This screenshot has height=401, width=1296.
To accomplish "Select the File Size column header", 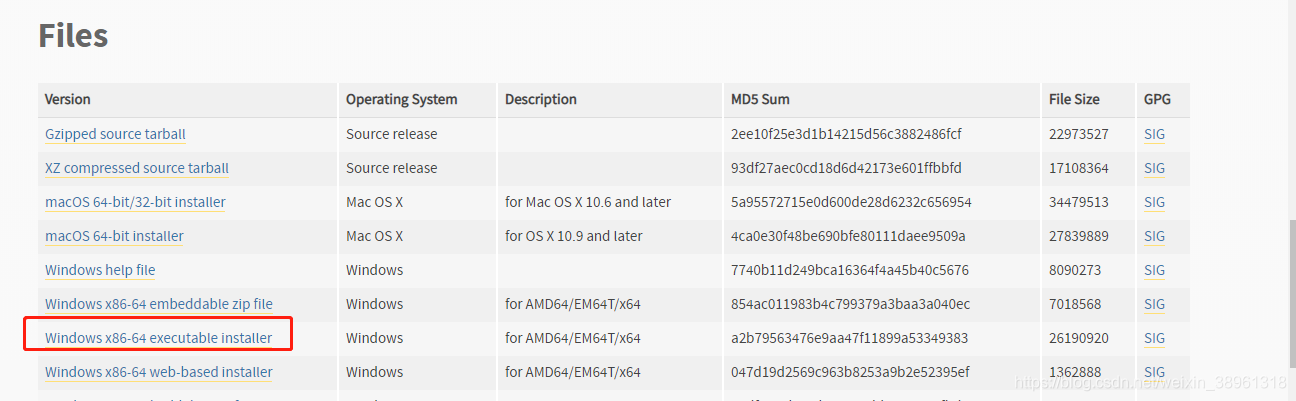I will 1074,100.
